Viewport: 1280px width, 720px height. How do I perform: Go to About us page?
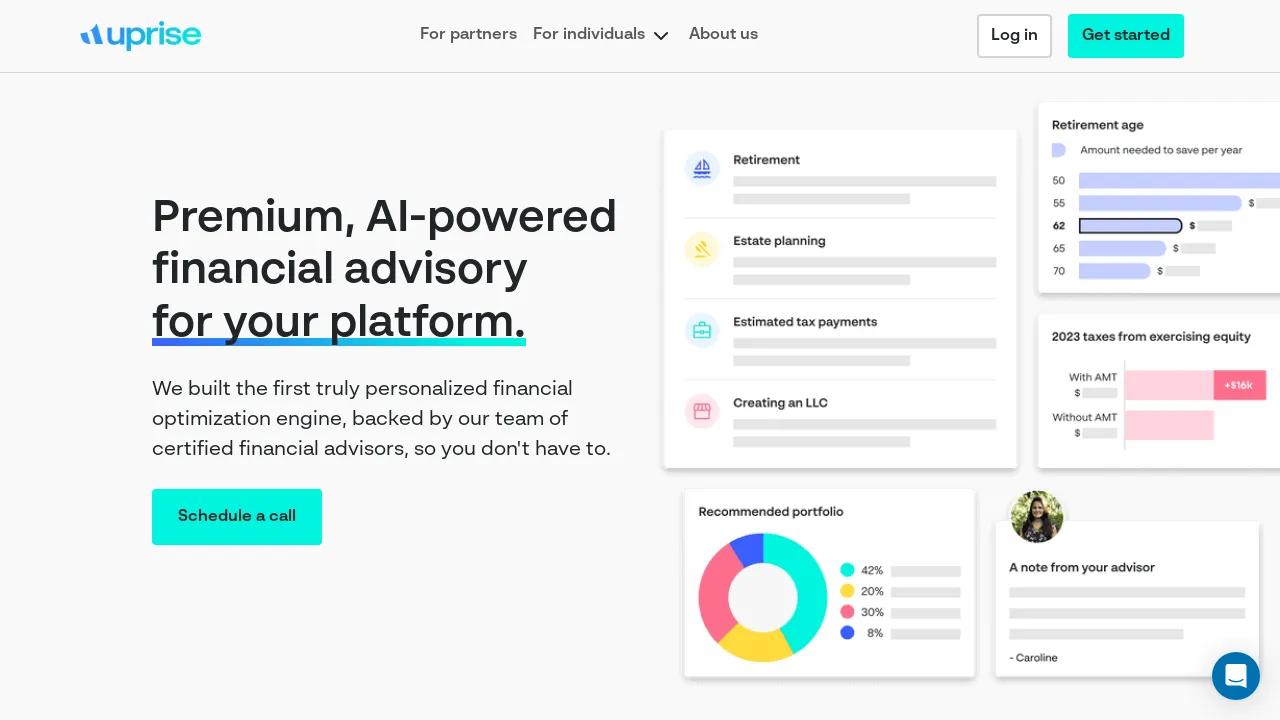click(723, 34)
